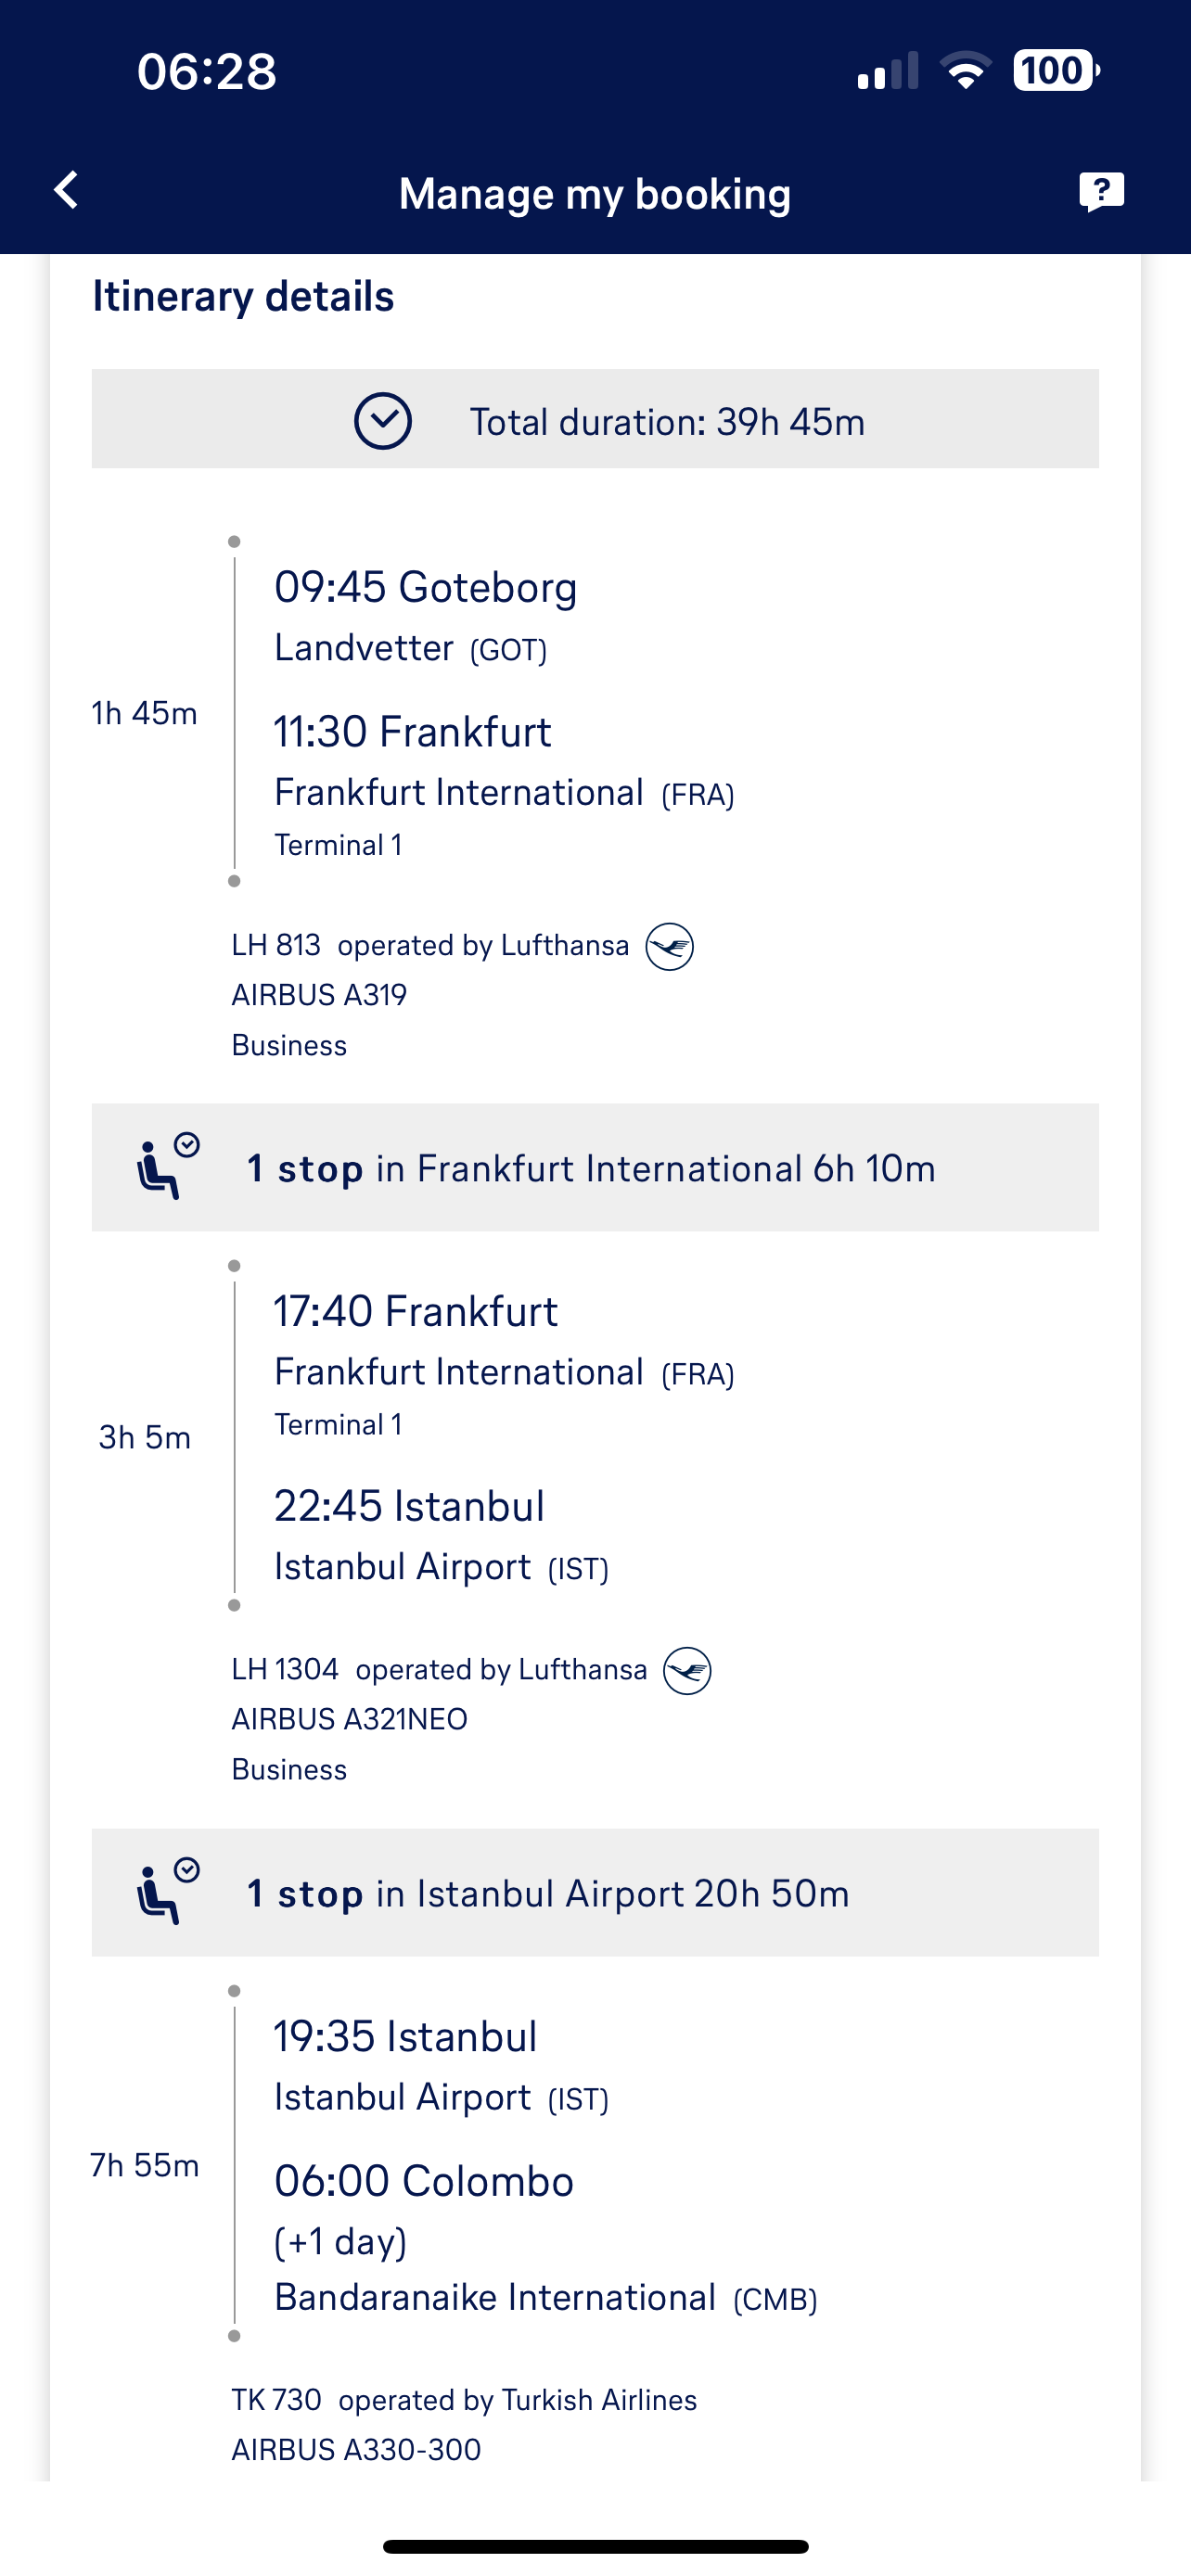Screen dimensions: 1191x2576
Task: Tap the back arrow in header
Action: coord(66,190)
